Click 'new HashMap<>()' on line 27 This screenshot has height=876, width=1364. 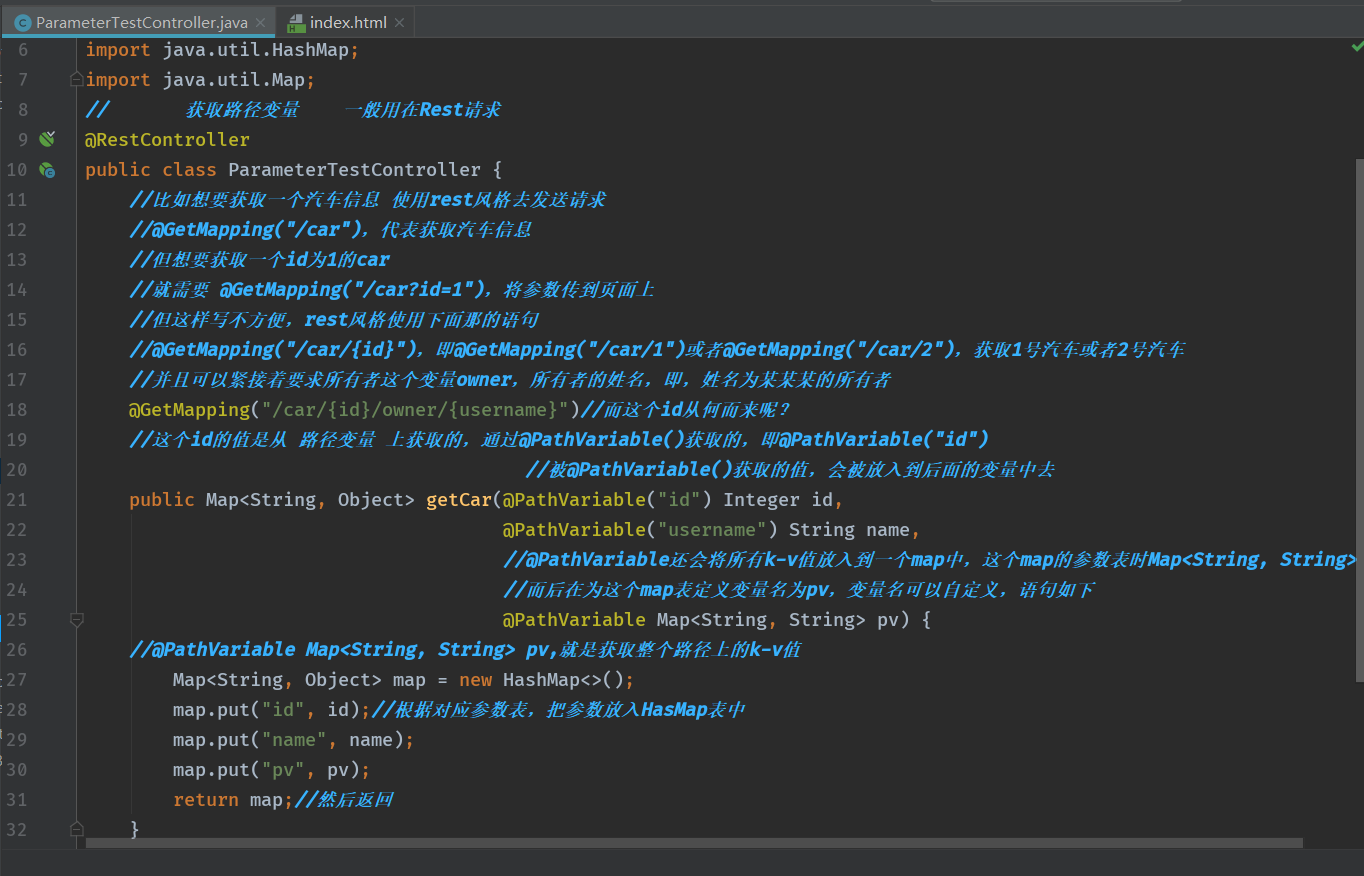coord(541,680)
